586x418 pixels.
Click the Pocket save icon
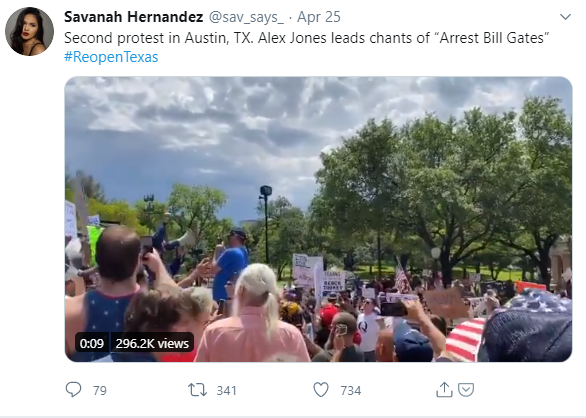coord(466,390)
